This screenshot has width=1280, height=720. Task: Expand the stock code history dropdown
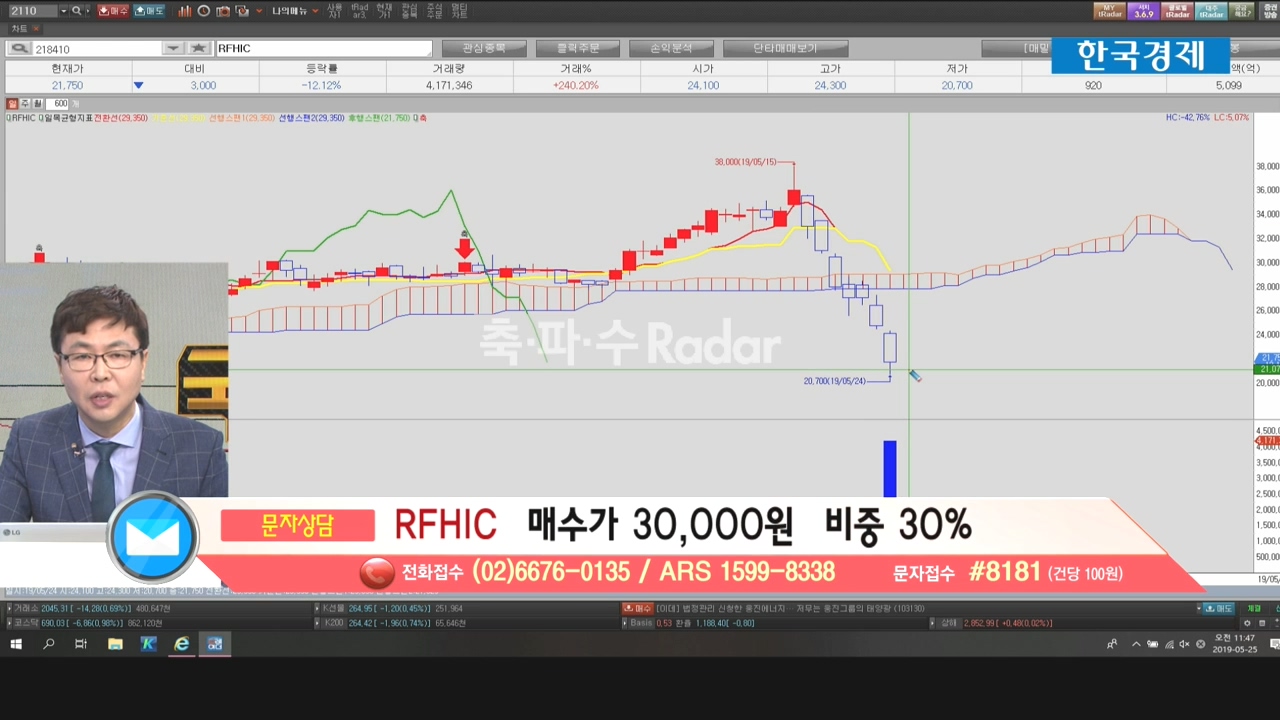[173, 48]
